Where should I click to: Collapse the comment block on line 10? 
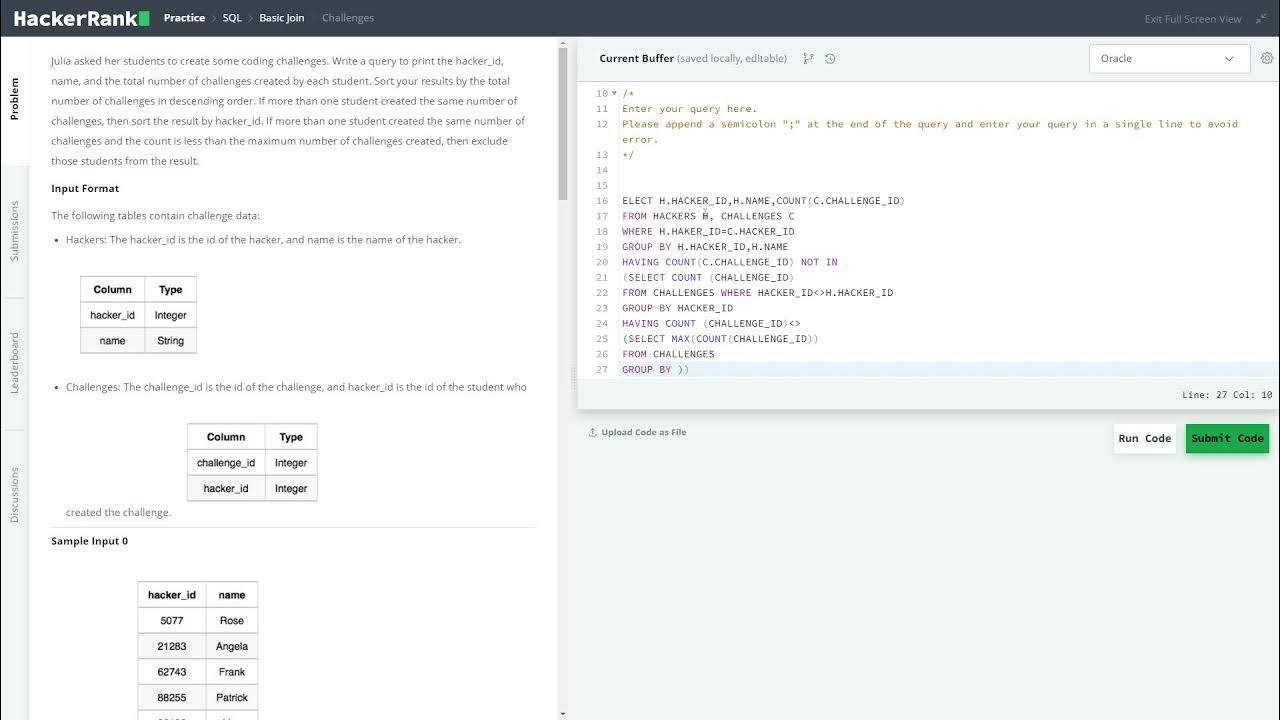click(614, 94)
